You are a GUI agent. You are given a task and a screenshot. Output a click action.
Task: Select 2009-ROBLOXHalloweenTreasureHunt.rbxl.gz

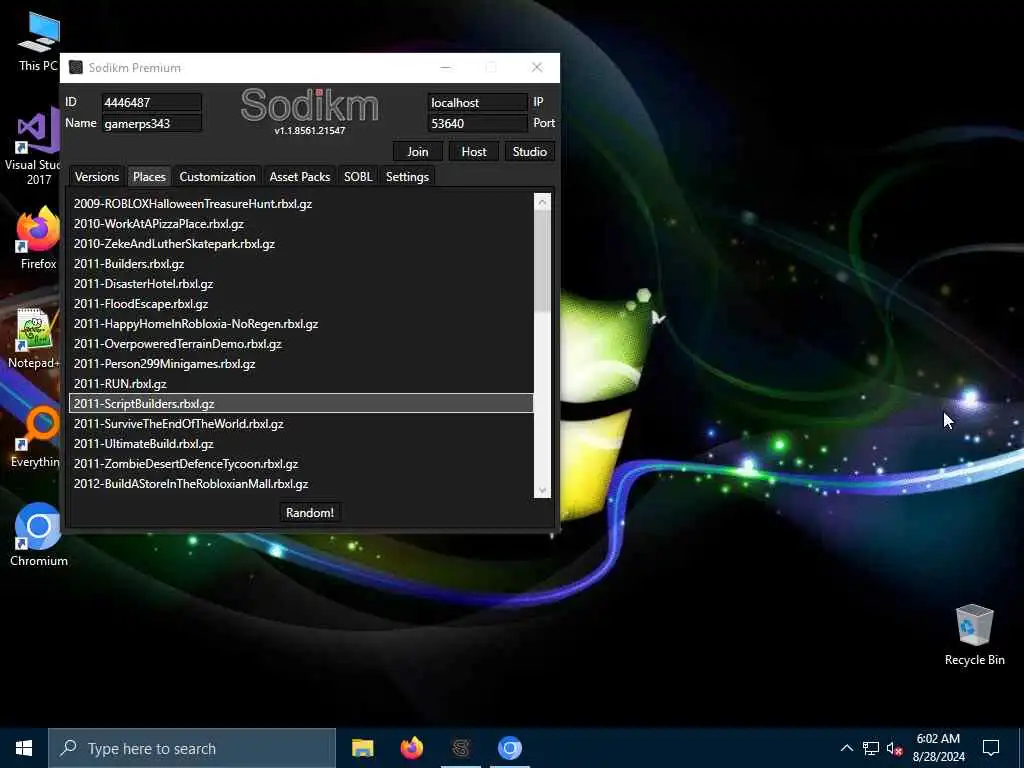pyautogui.click(x=301, y=204)
